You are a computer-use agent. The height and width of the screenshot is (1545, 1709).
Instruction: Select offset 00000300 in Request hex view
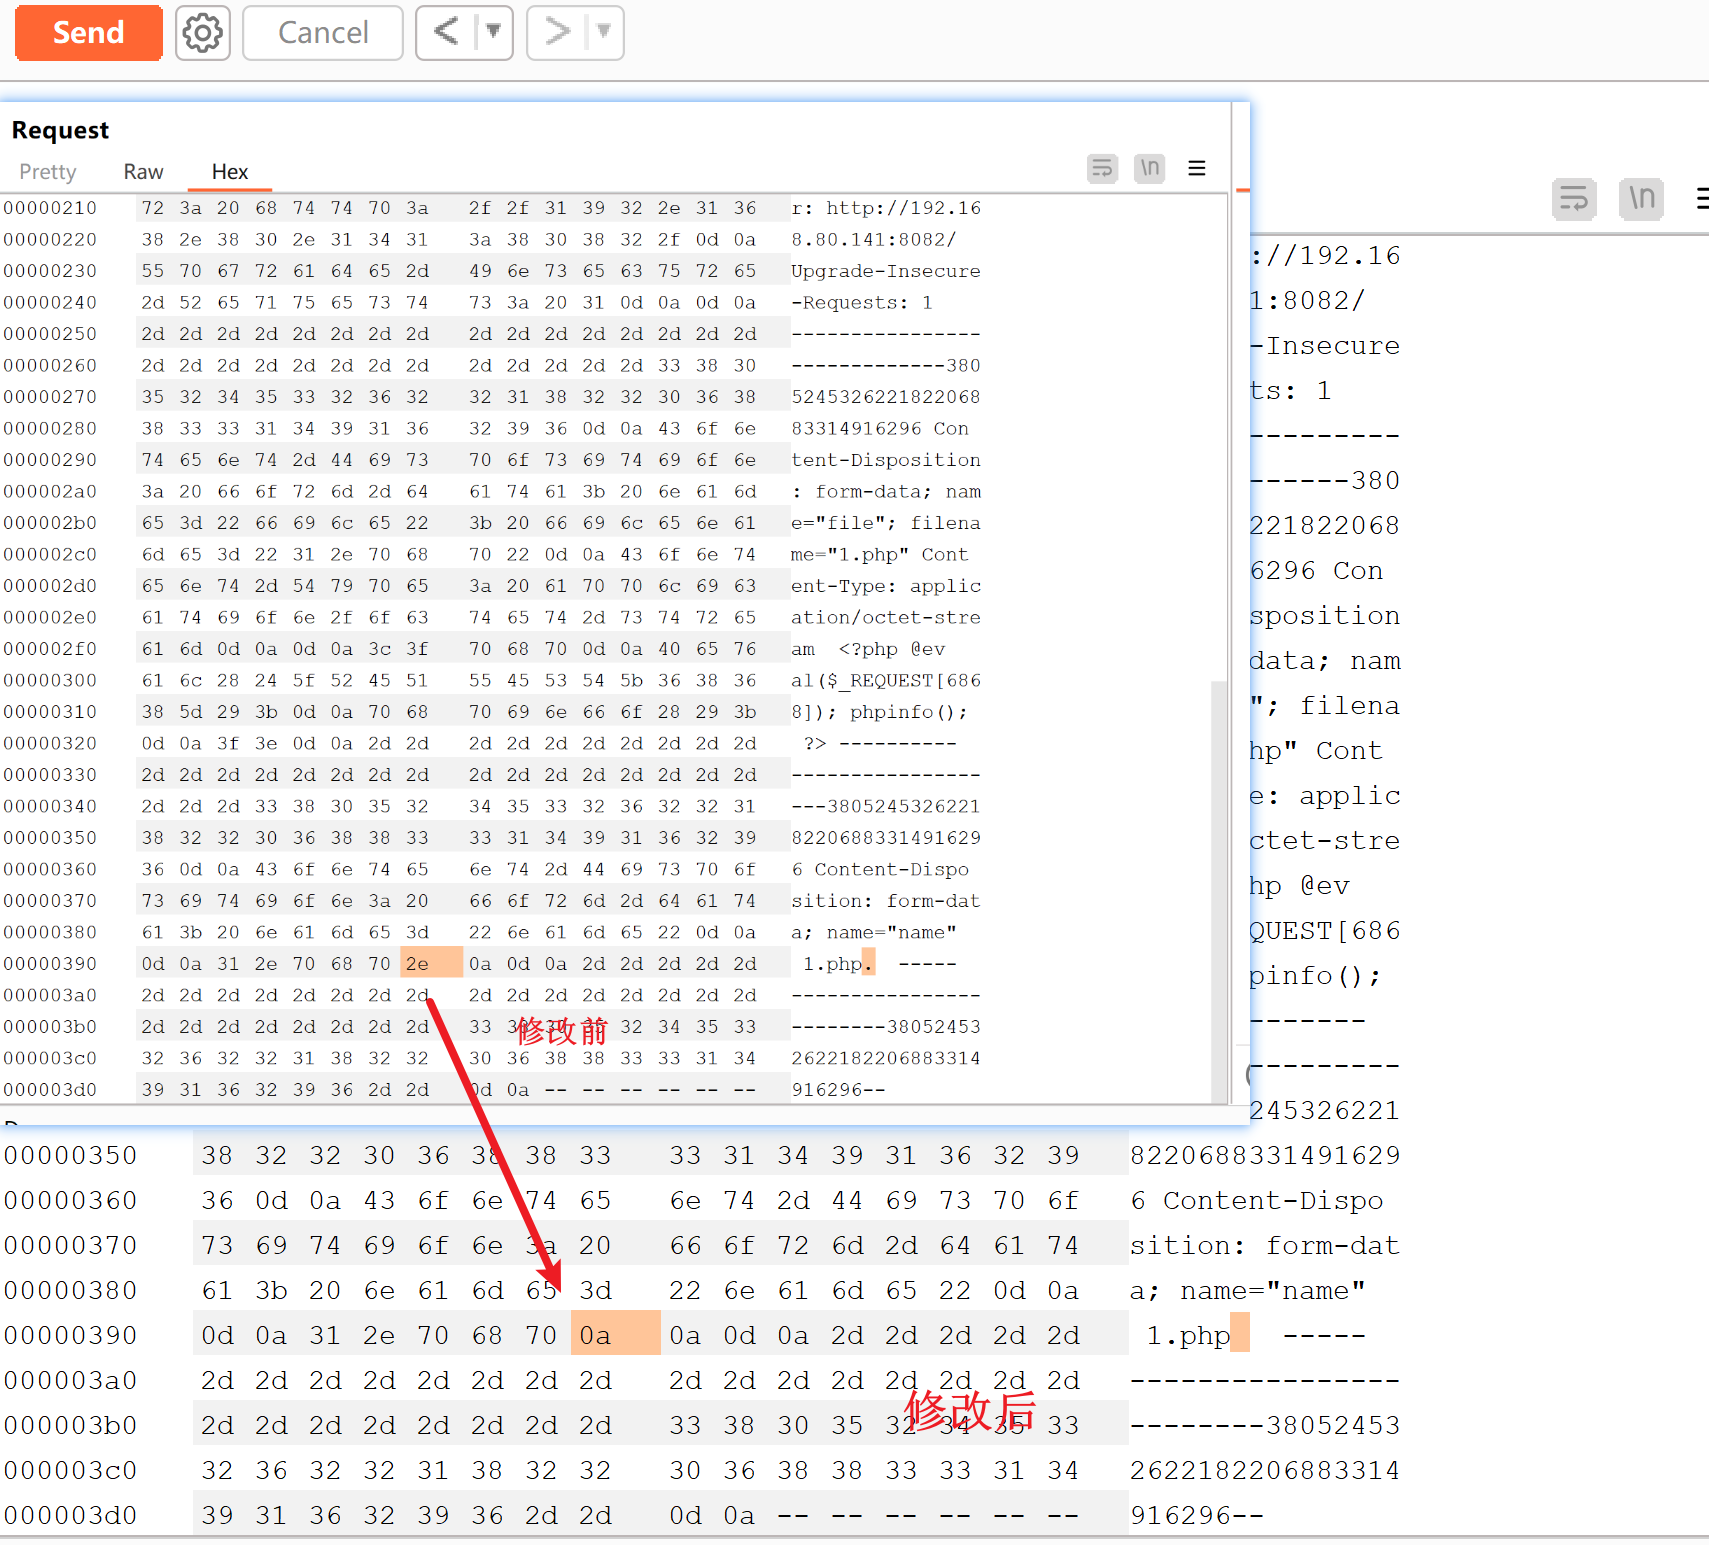tap(50, 681)
